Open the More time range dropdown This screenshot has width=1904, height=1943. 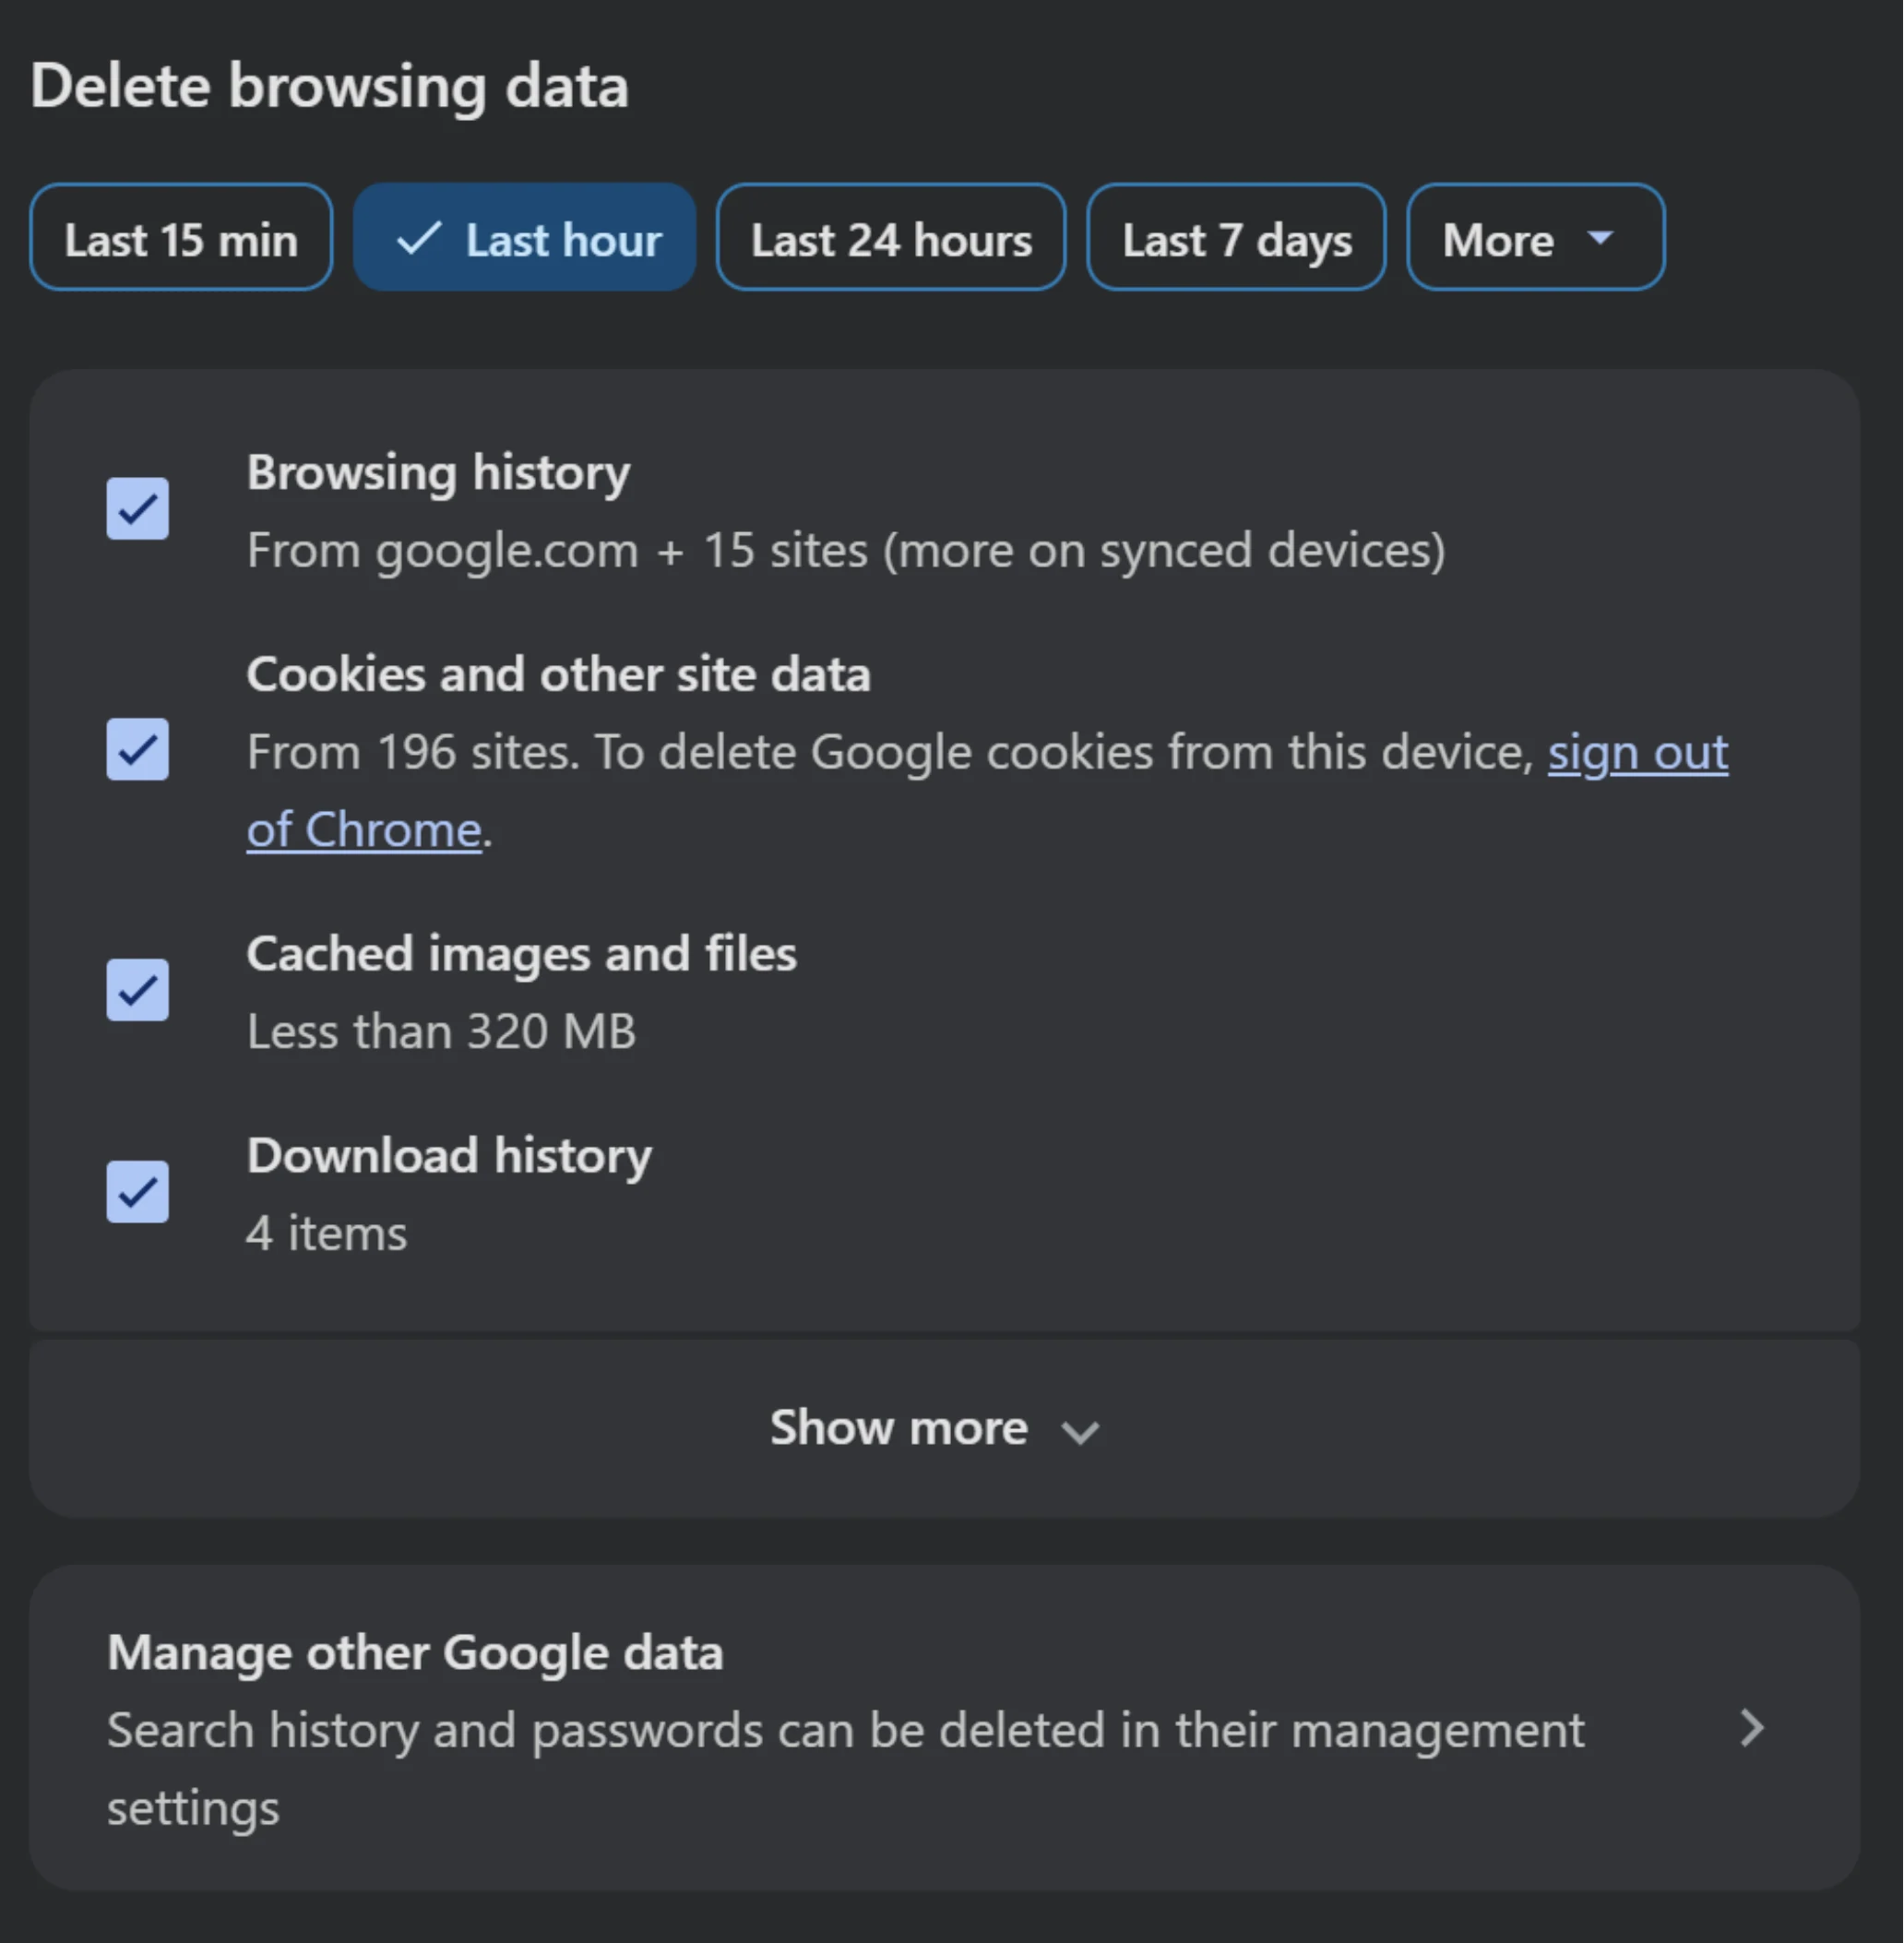1535,238
